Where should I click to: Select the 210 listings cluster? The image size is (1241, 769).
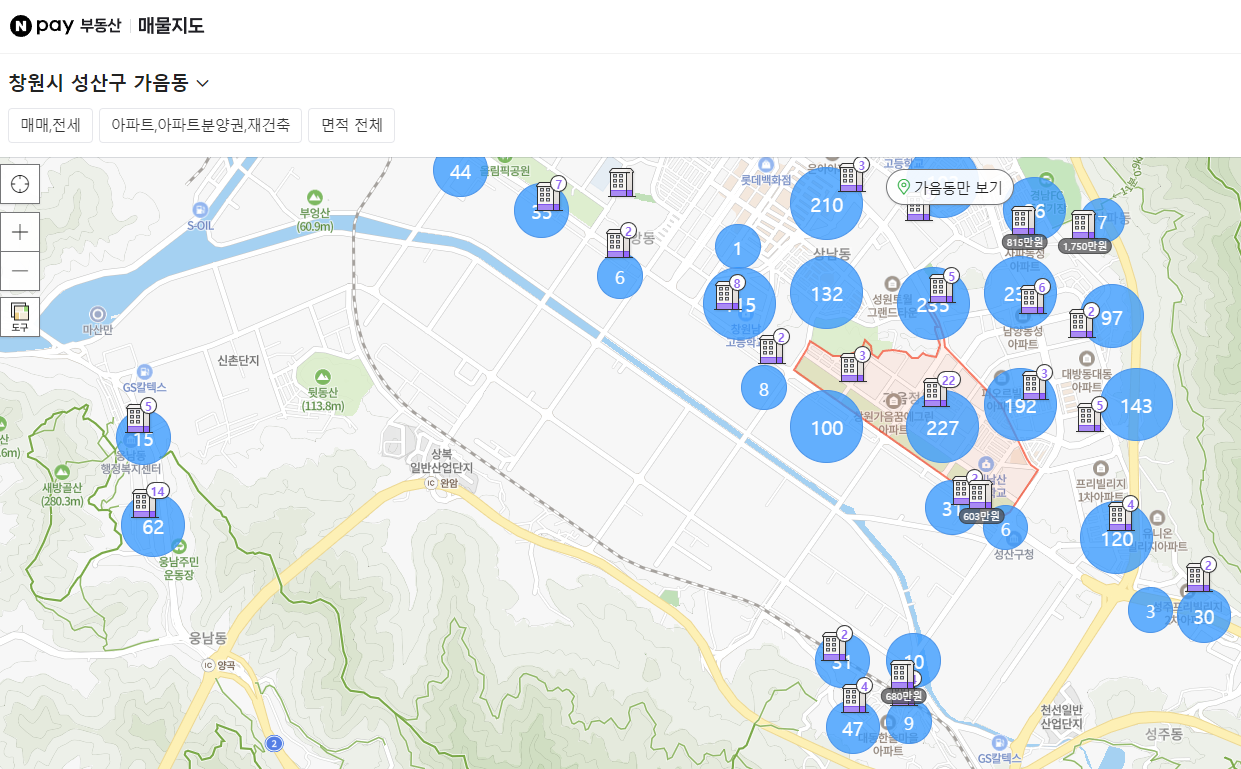pos(827,206)
